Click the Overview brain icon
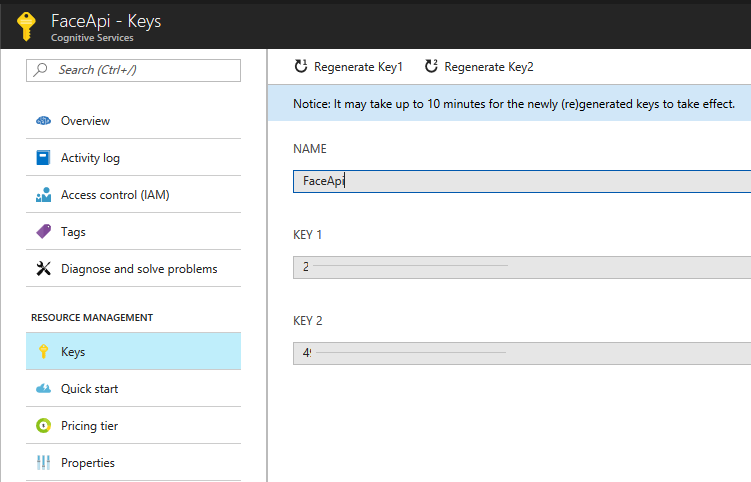The height and width of the screenshot is (482, 751). coord(43,121)
